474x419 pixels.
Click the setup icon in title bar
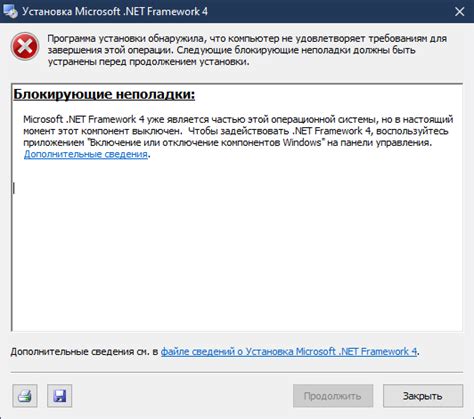[x=10, y=11]
